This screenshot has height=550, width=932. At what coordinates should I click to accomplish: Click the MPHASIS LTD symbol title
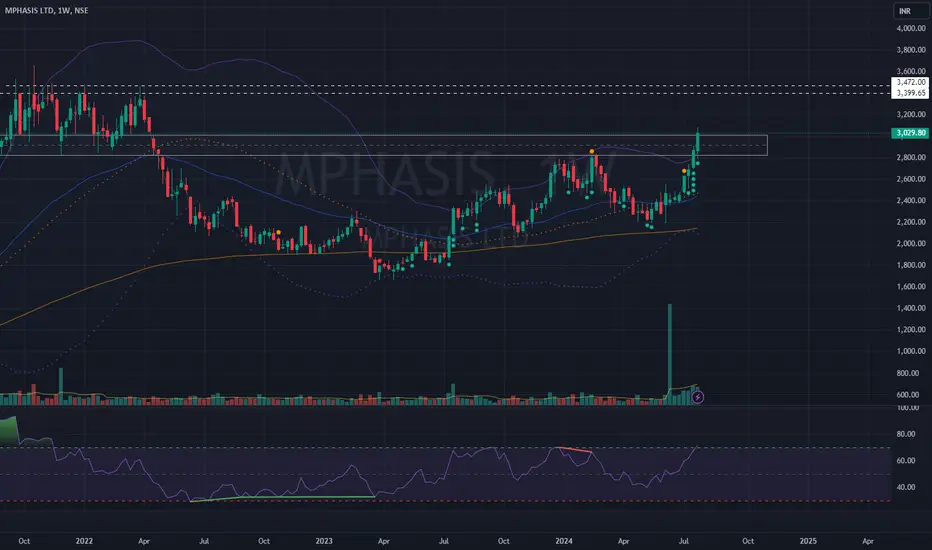pos(46,10)
